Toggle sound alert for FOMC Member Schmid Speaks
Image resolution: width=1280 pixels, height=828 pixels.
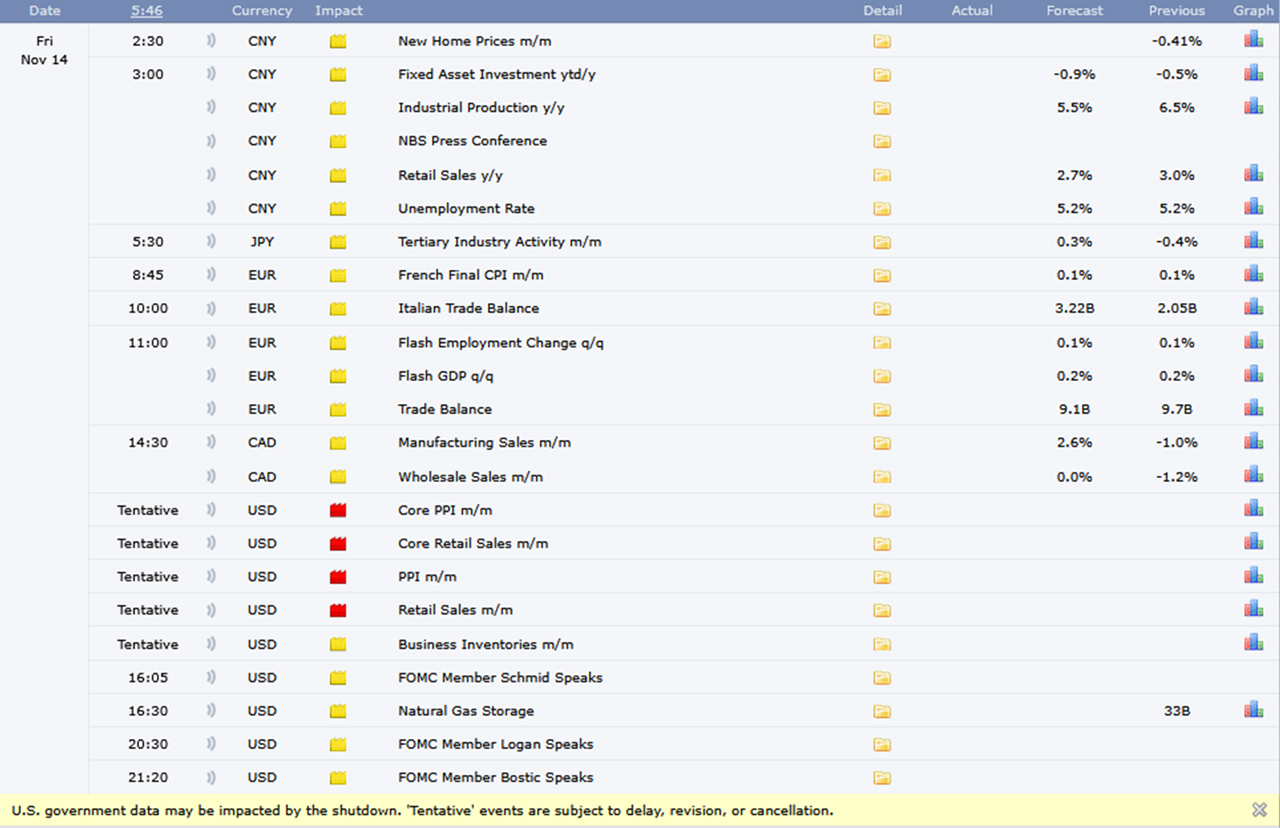pos(211,677)
